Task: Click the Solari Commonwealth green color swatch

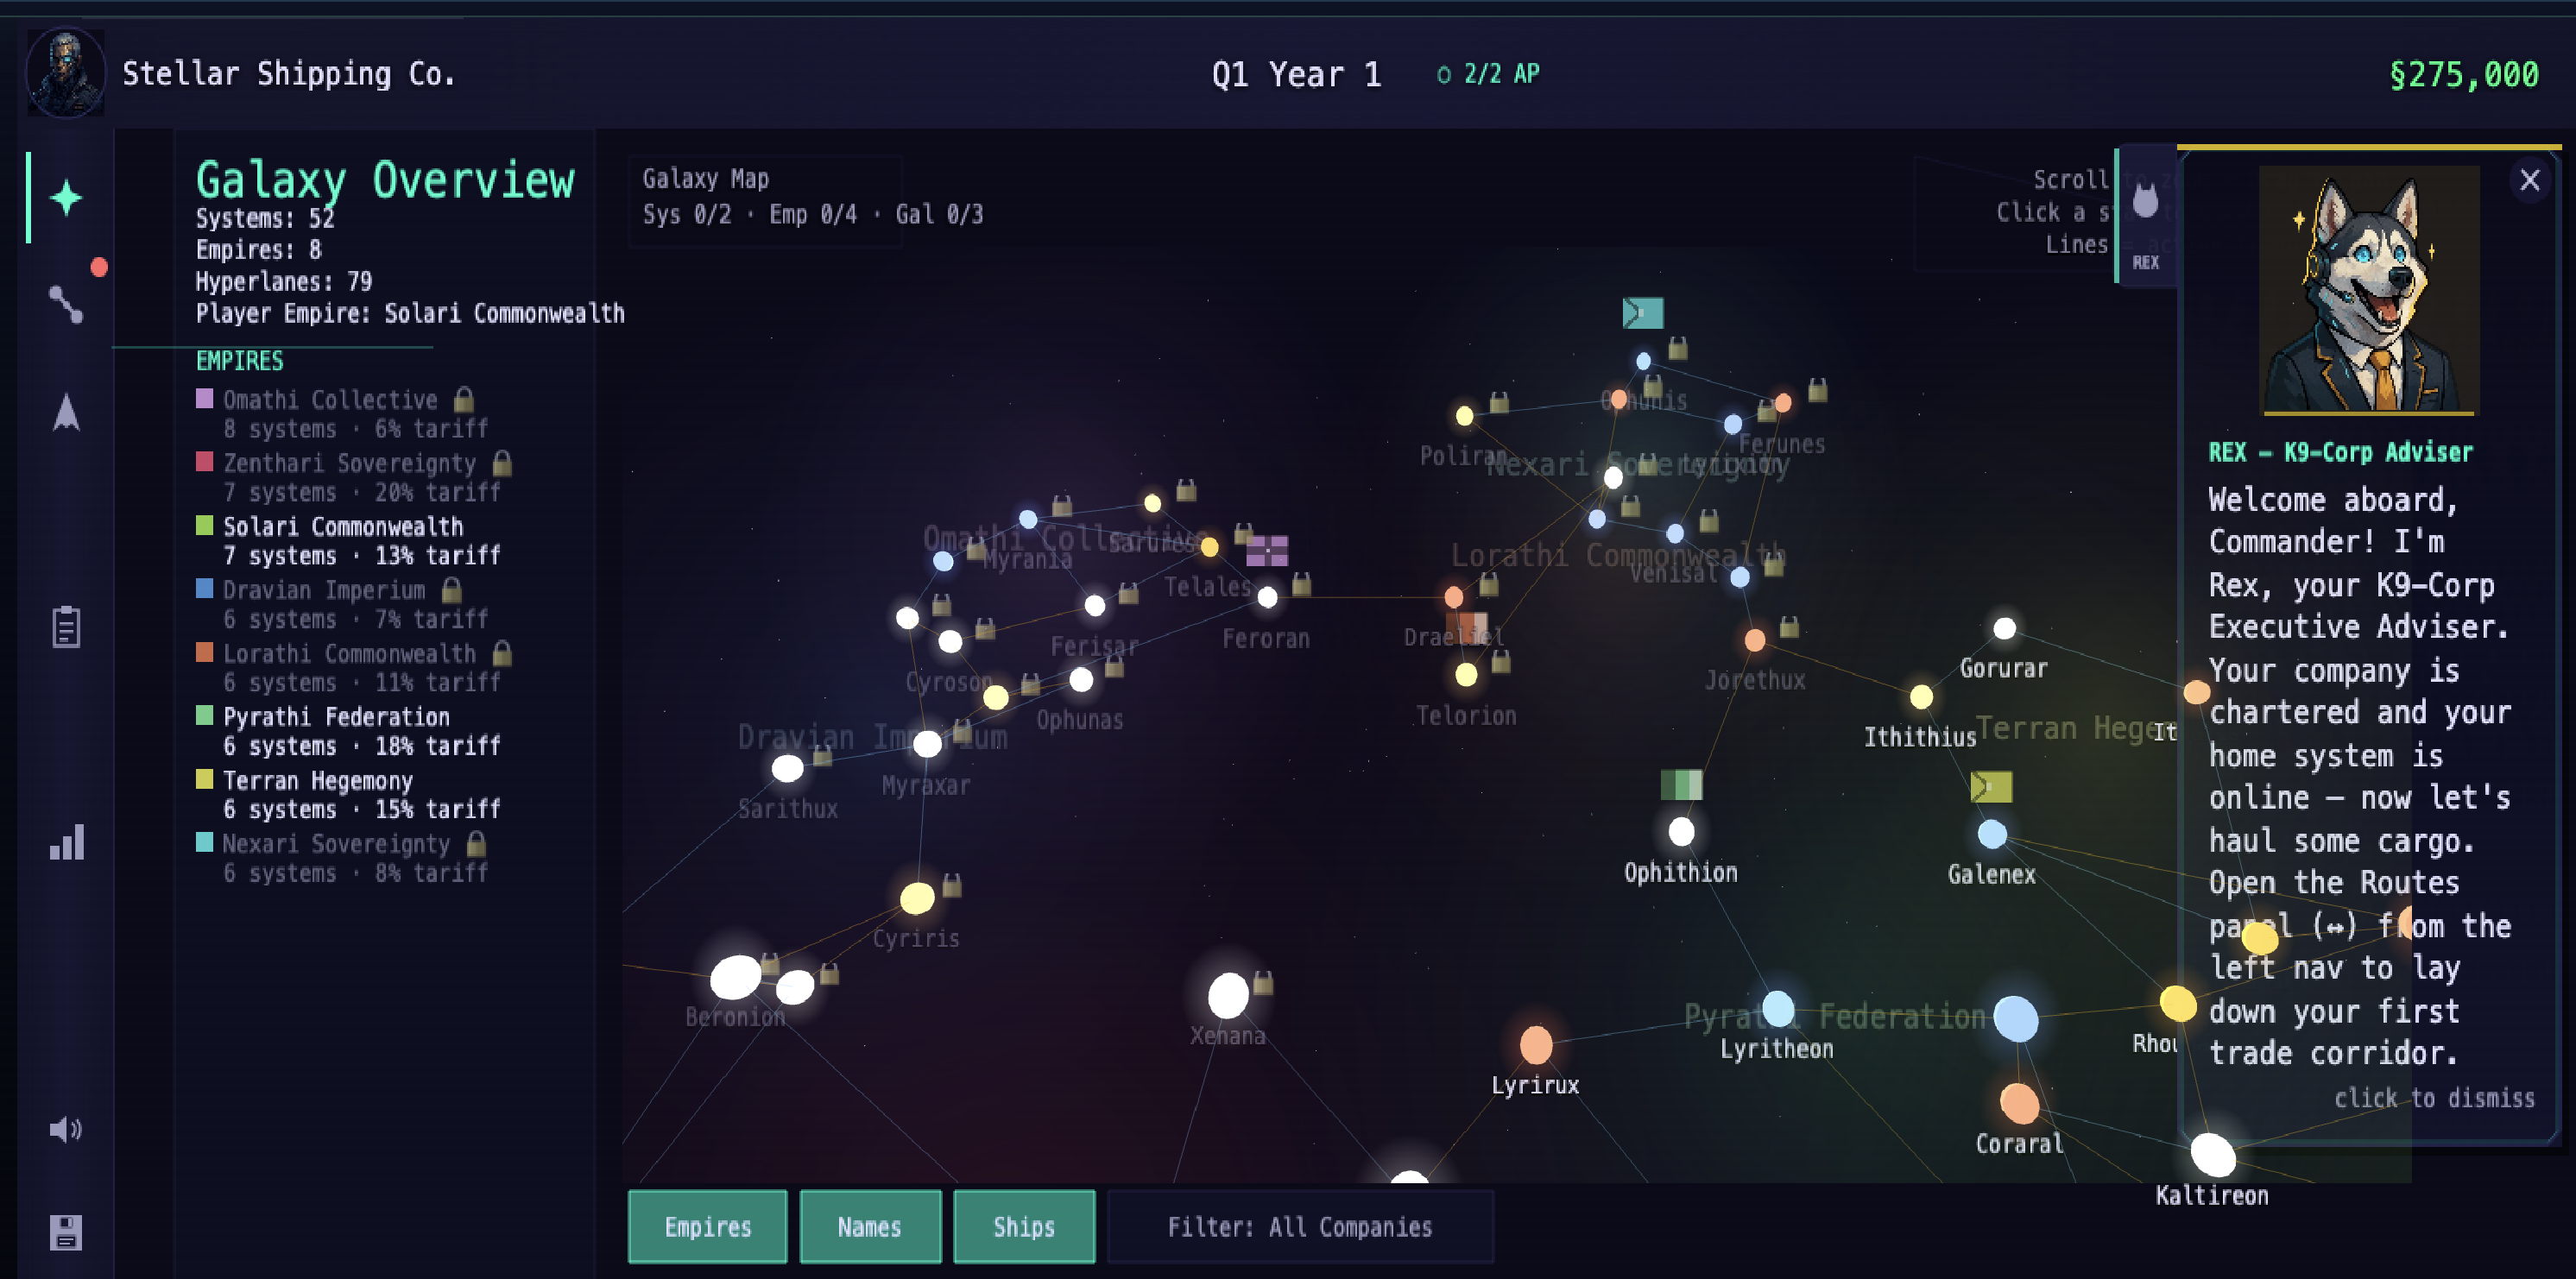Action: (205, 525)
